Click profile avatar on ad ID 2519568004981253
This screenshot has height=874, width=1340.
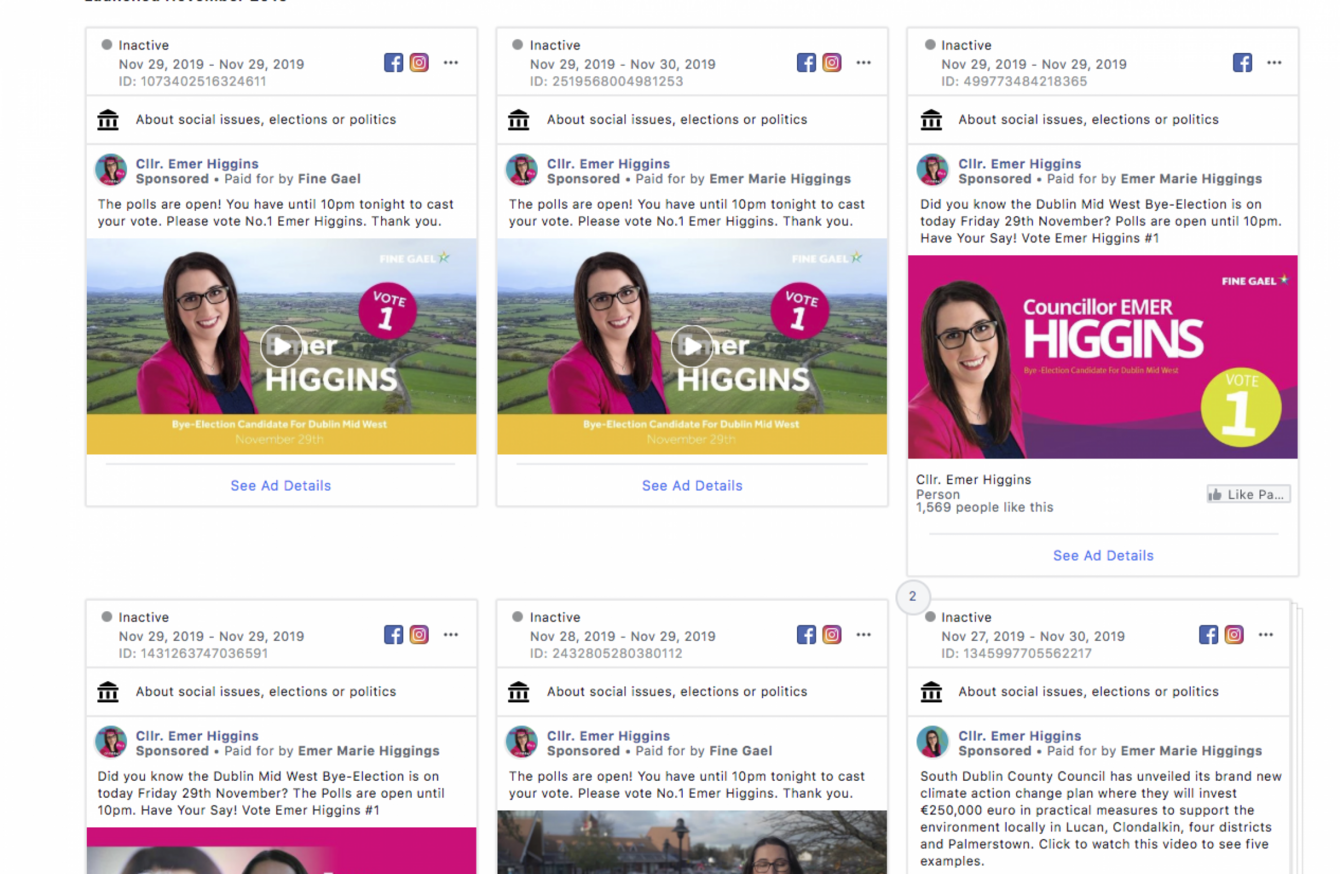pos(522,170)
